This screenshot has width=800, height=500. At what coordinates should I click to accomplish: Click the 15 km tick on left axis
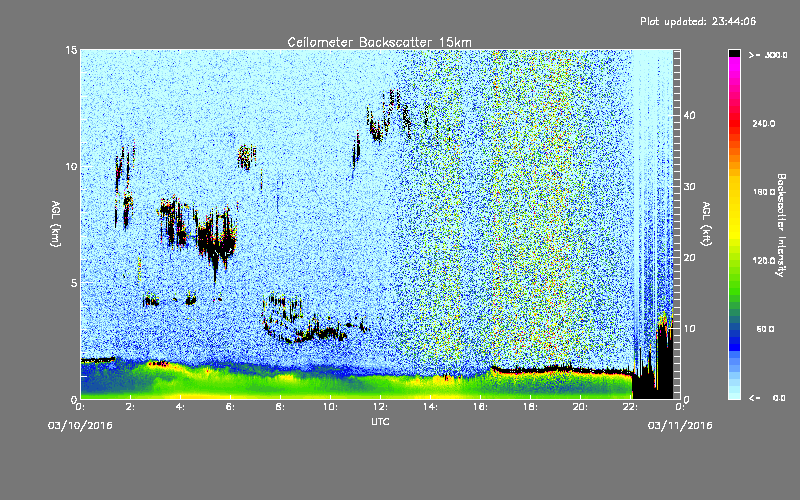click(x=71, y=50)
